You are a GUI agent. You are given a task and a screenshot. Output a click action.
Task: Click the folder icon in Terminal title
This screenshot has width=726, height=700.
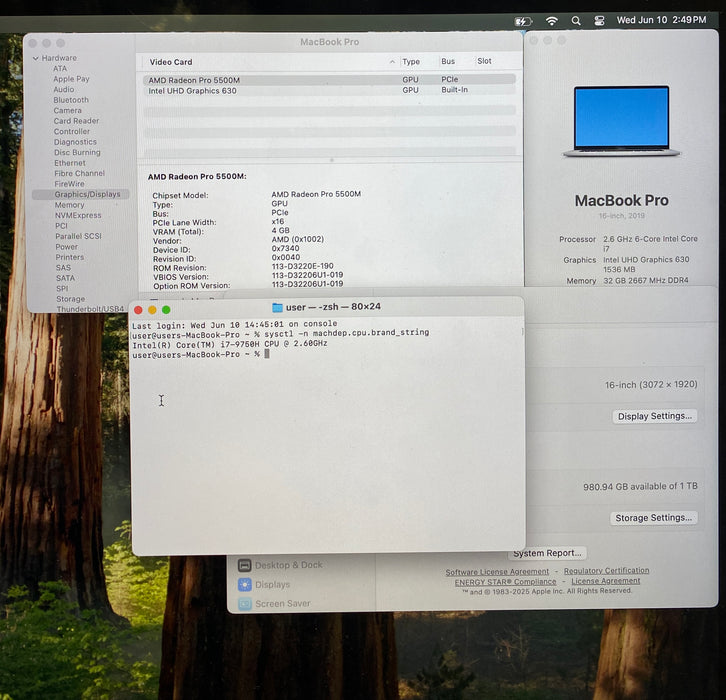click(x=277, y=307)
